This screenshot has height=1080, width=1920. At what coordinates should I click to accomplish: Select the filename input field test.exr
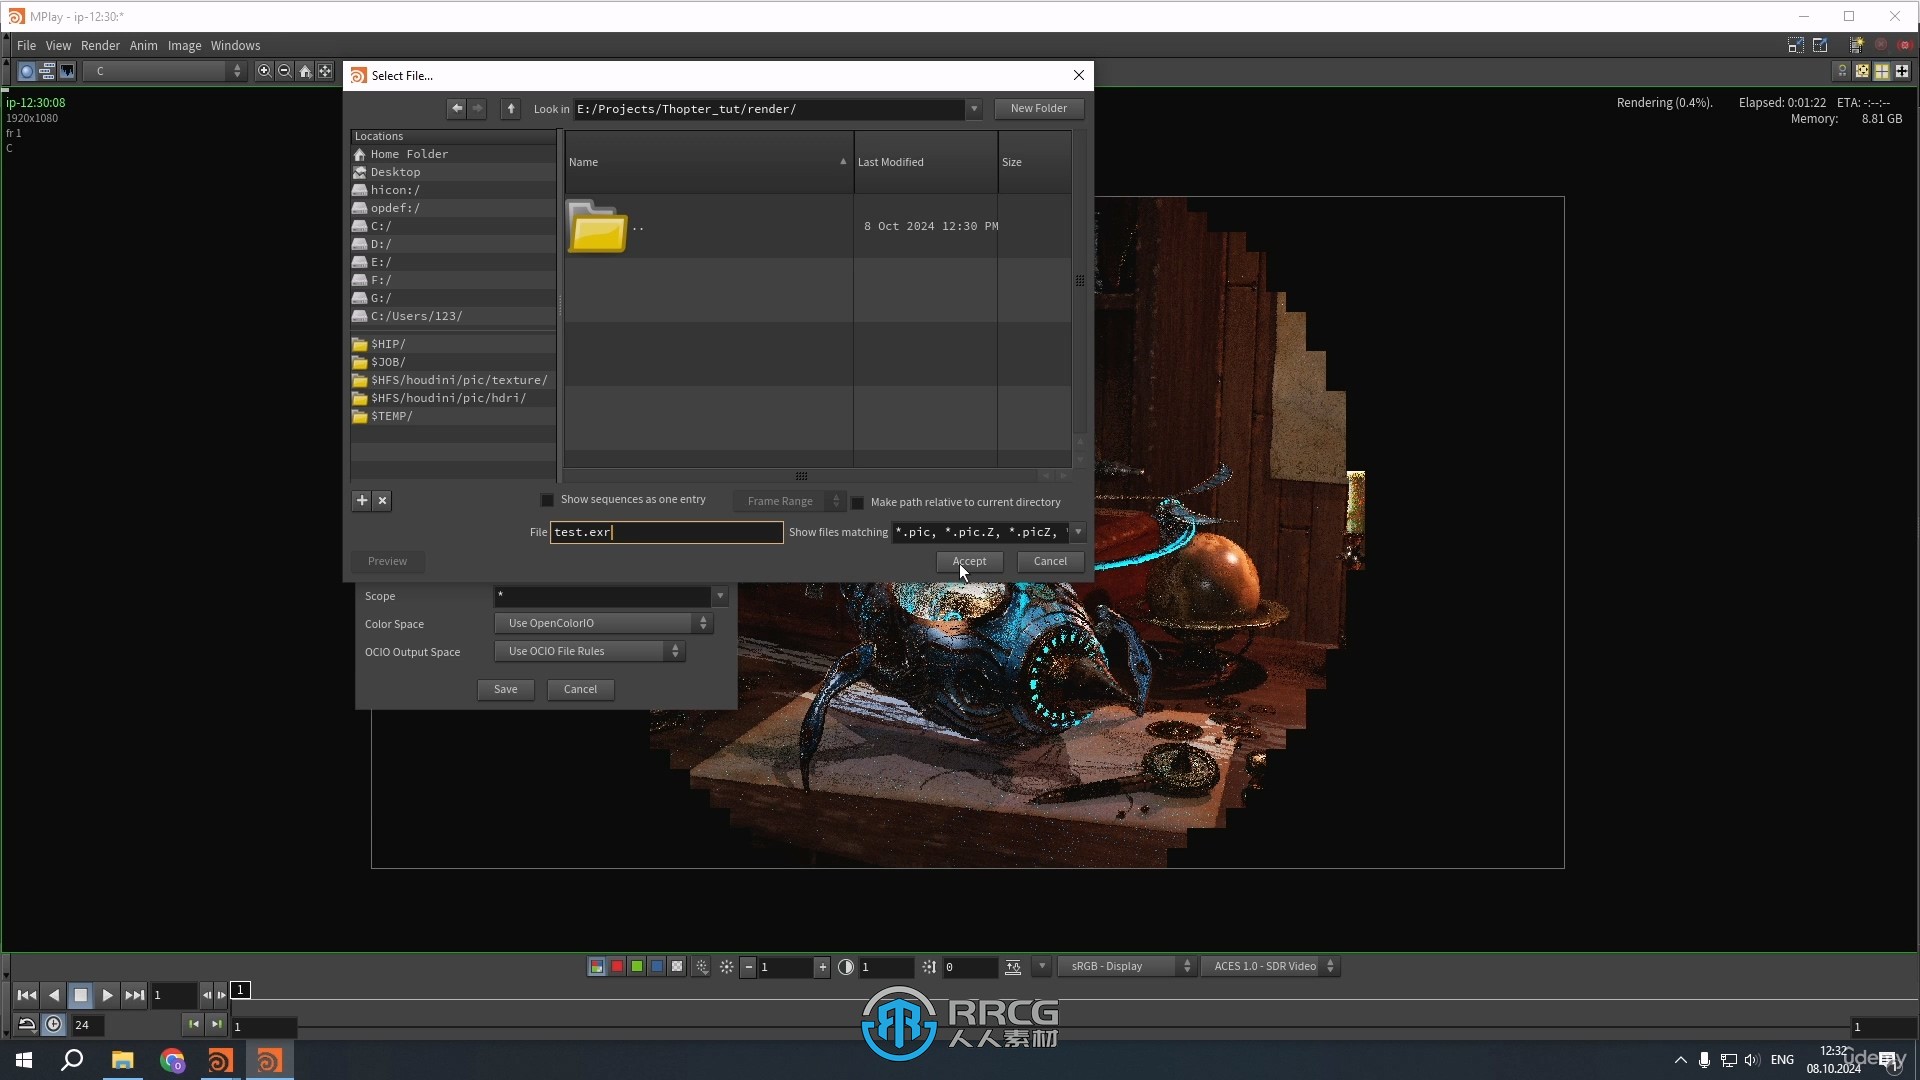pos(666,531)
